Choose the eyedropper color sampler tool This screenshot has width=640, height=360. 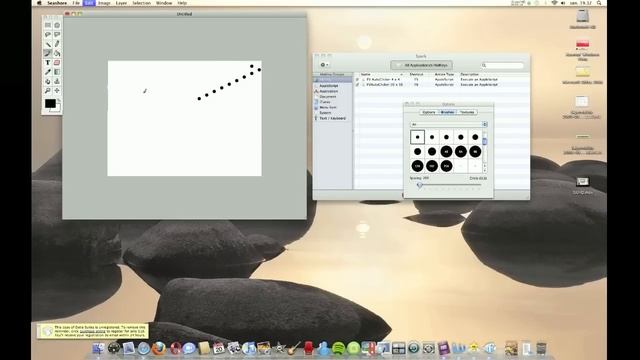tap(48, 72)
